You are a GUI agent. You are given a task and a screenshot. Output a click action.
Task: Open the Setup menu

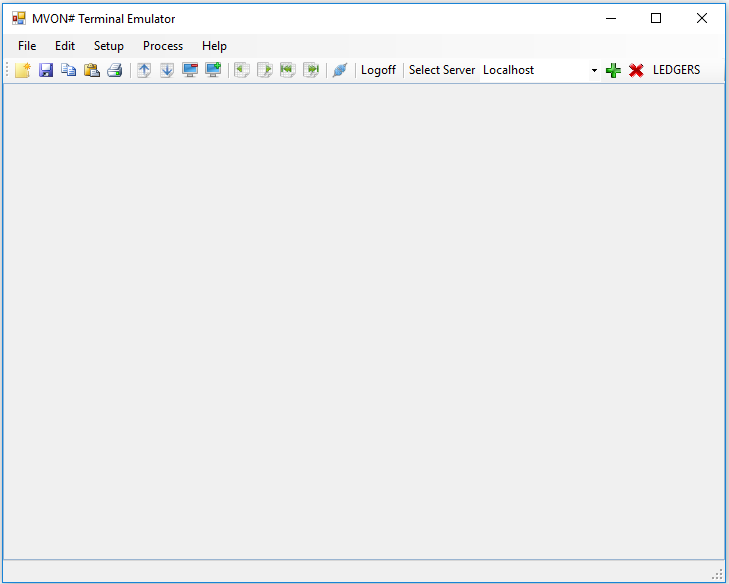(109, 46)
